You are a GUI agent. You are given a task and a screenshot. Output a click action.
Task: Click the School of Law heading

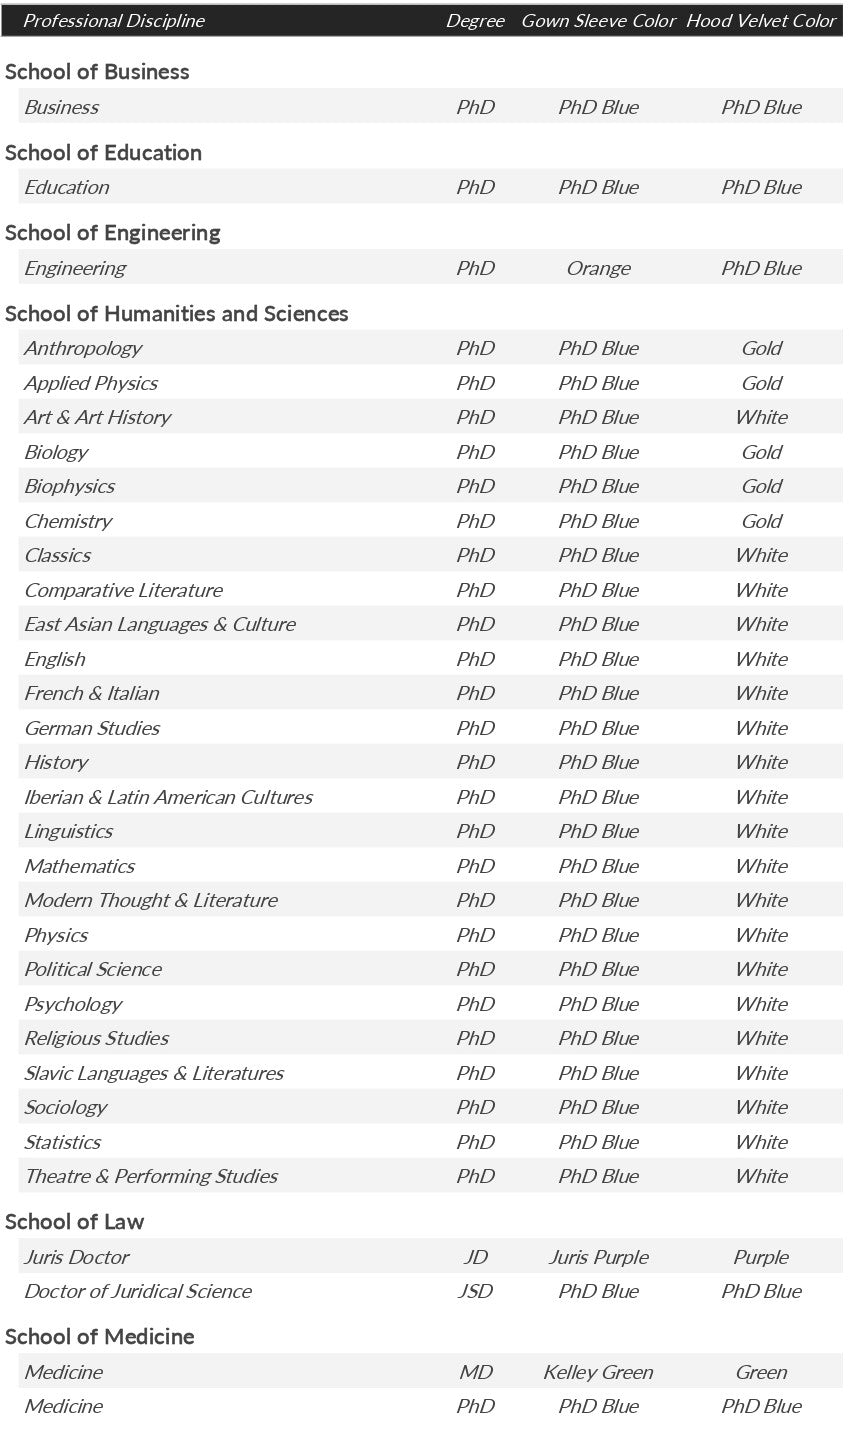[74, 1222]
